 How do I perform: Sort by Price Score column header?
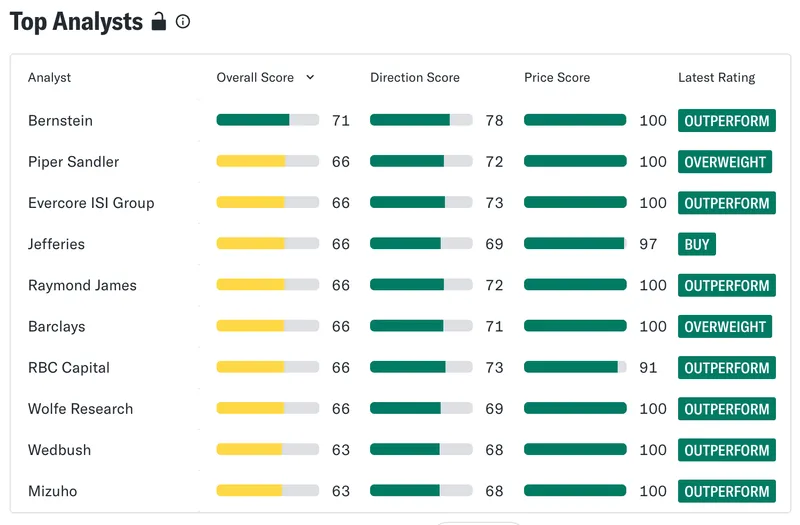(557, 78)
